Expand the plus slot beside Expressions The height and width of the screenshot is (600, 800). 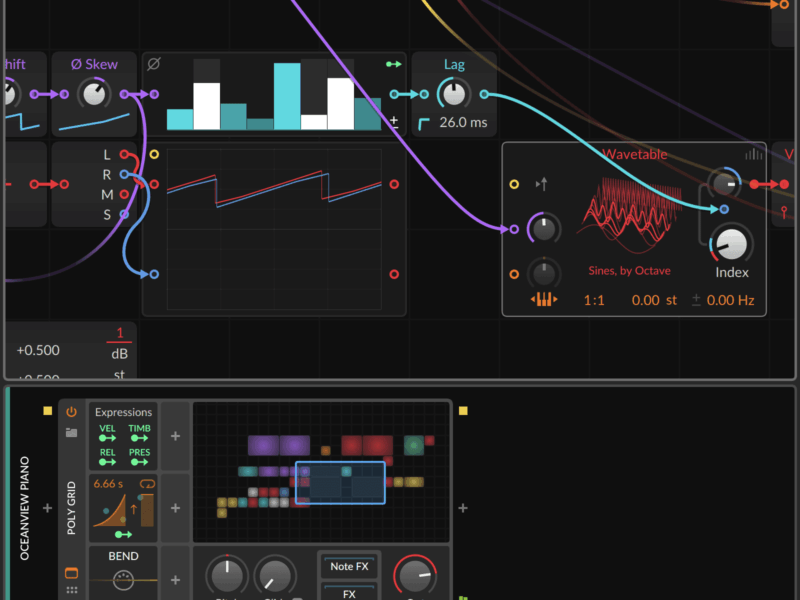pyautogui.click(x=175, y=436)
